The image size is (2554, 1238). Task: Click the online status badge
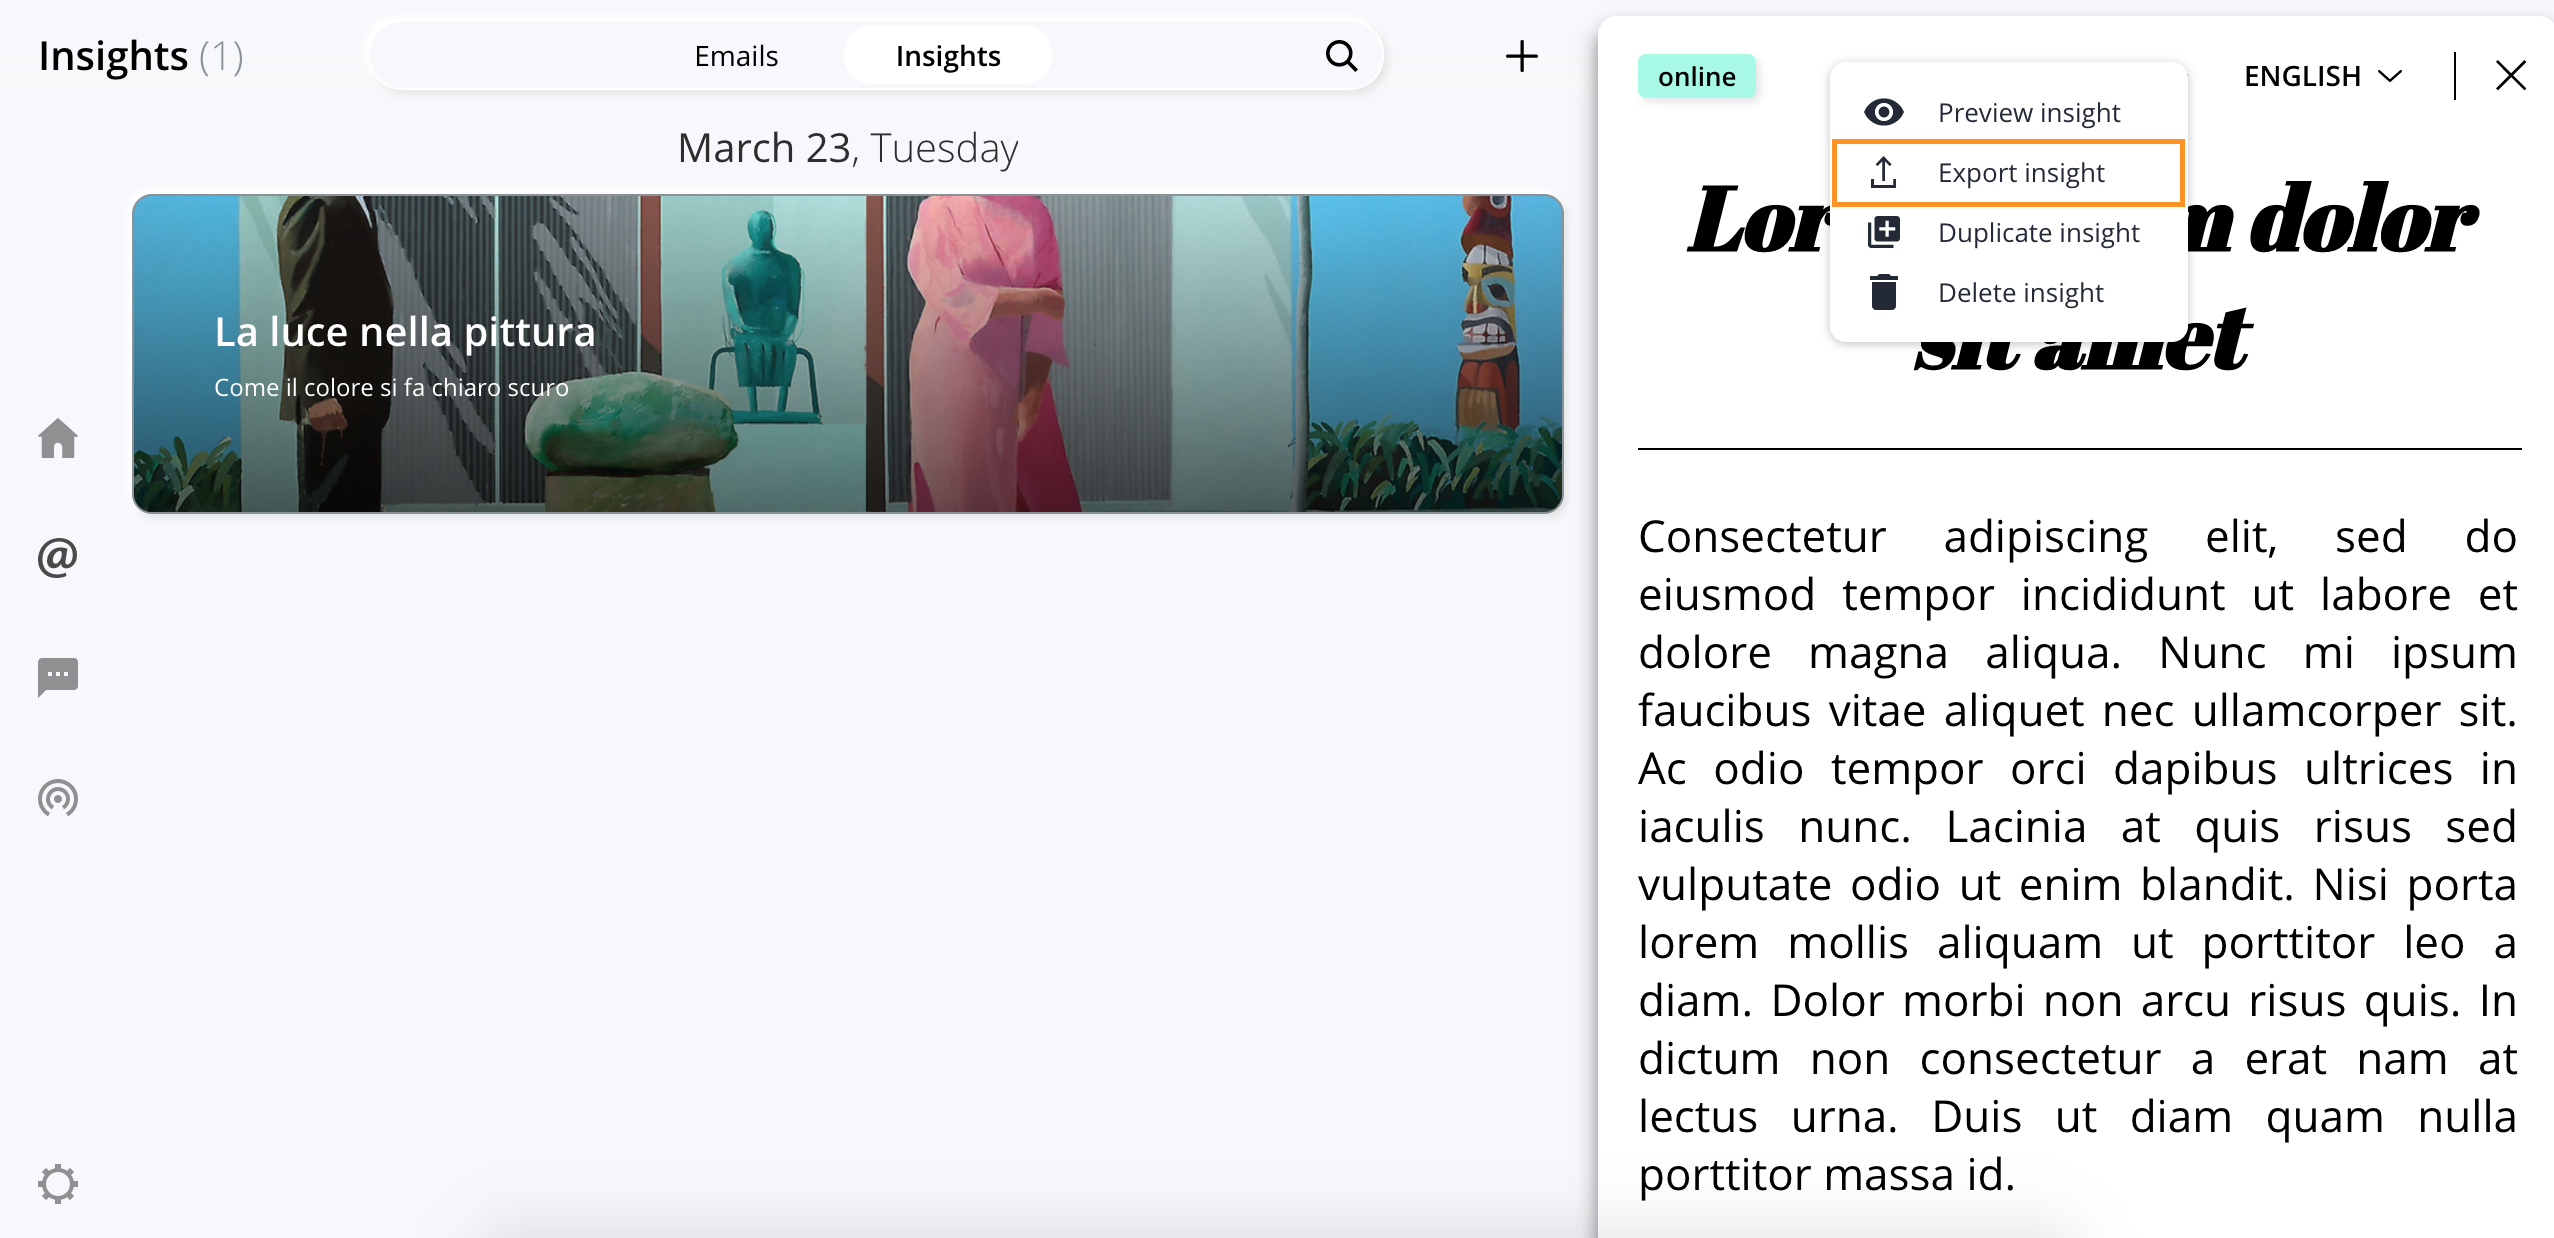[1697, 76]
